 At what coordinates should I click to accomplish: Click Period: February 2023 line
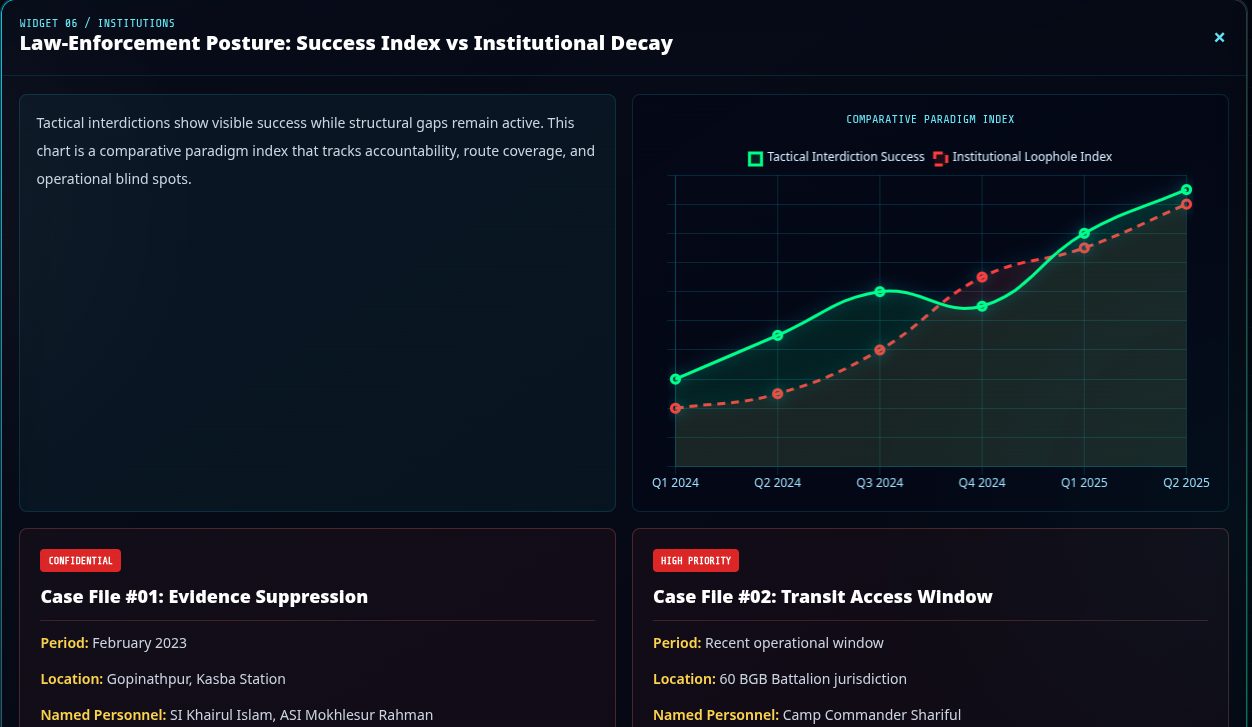tap(114, 643)
